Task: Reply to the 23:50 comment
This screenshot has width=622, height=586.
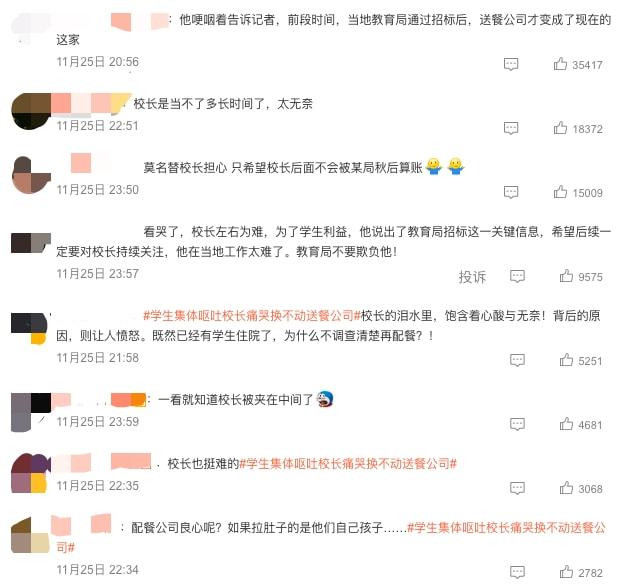Action: pos(511,192)
